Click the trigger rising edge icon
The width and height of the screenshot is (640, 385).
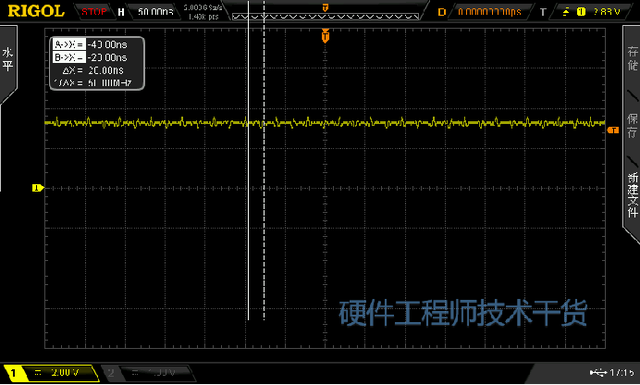(566, 12)
